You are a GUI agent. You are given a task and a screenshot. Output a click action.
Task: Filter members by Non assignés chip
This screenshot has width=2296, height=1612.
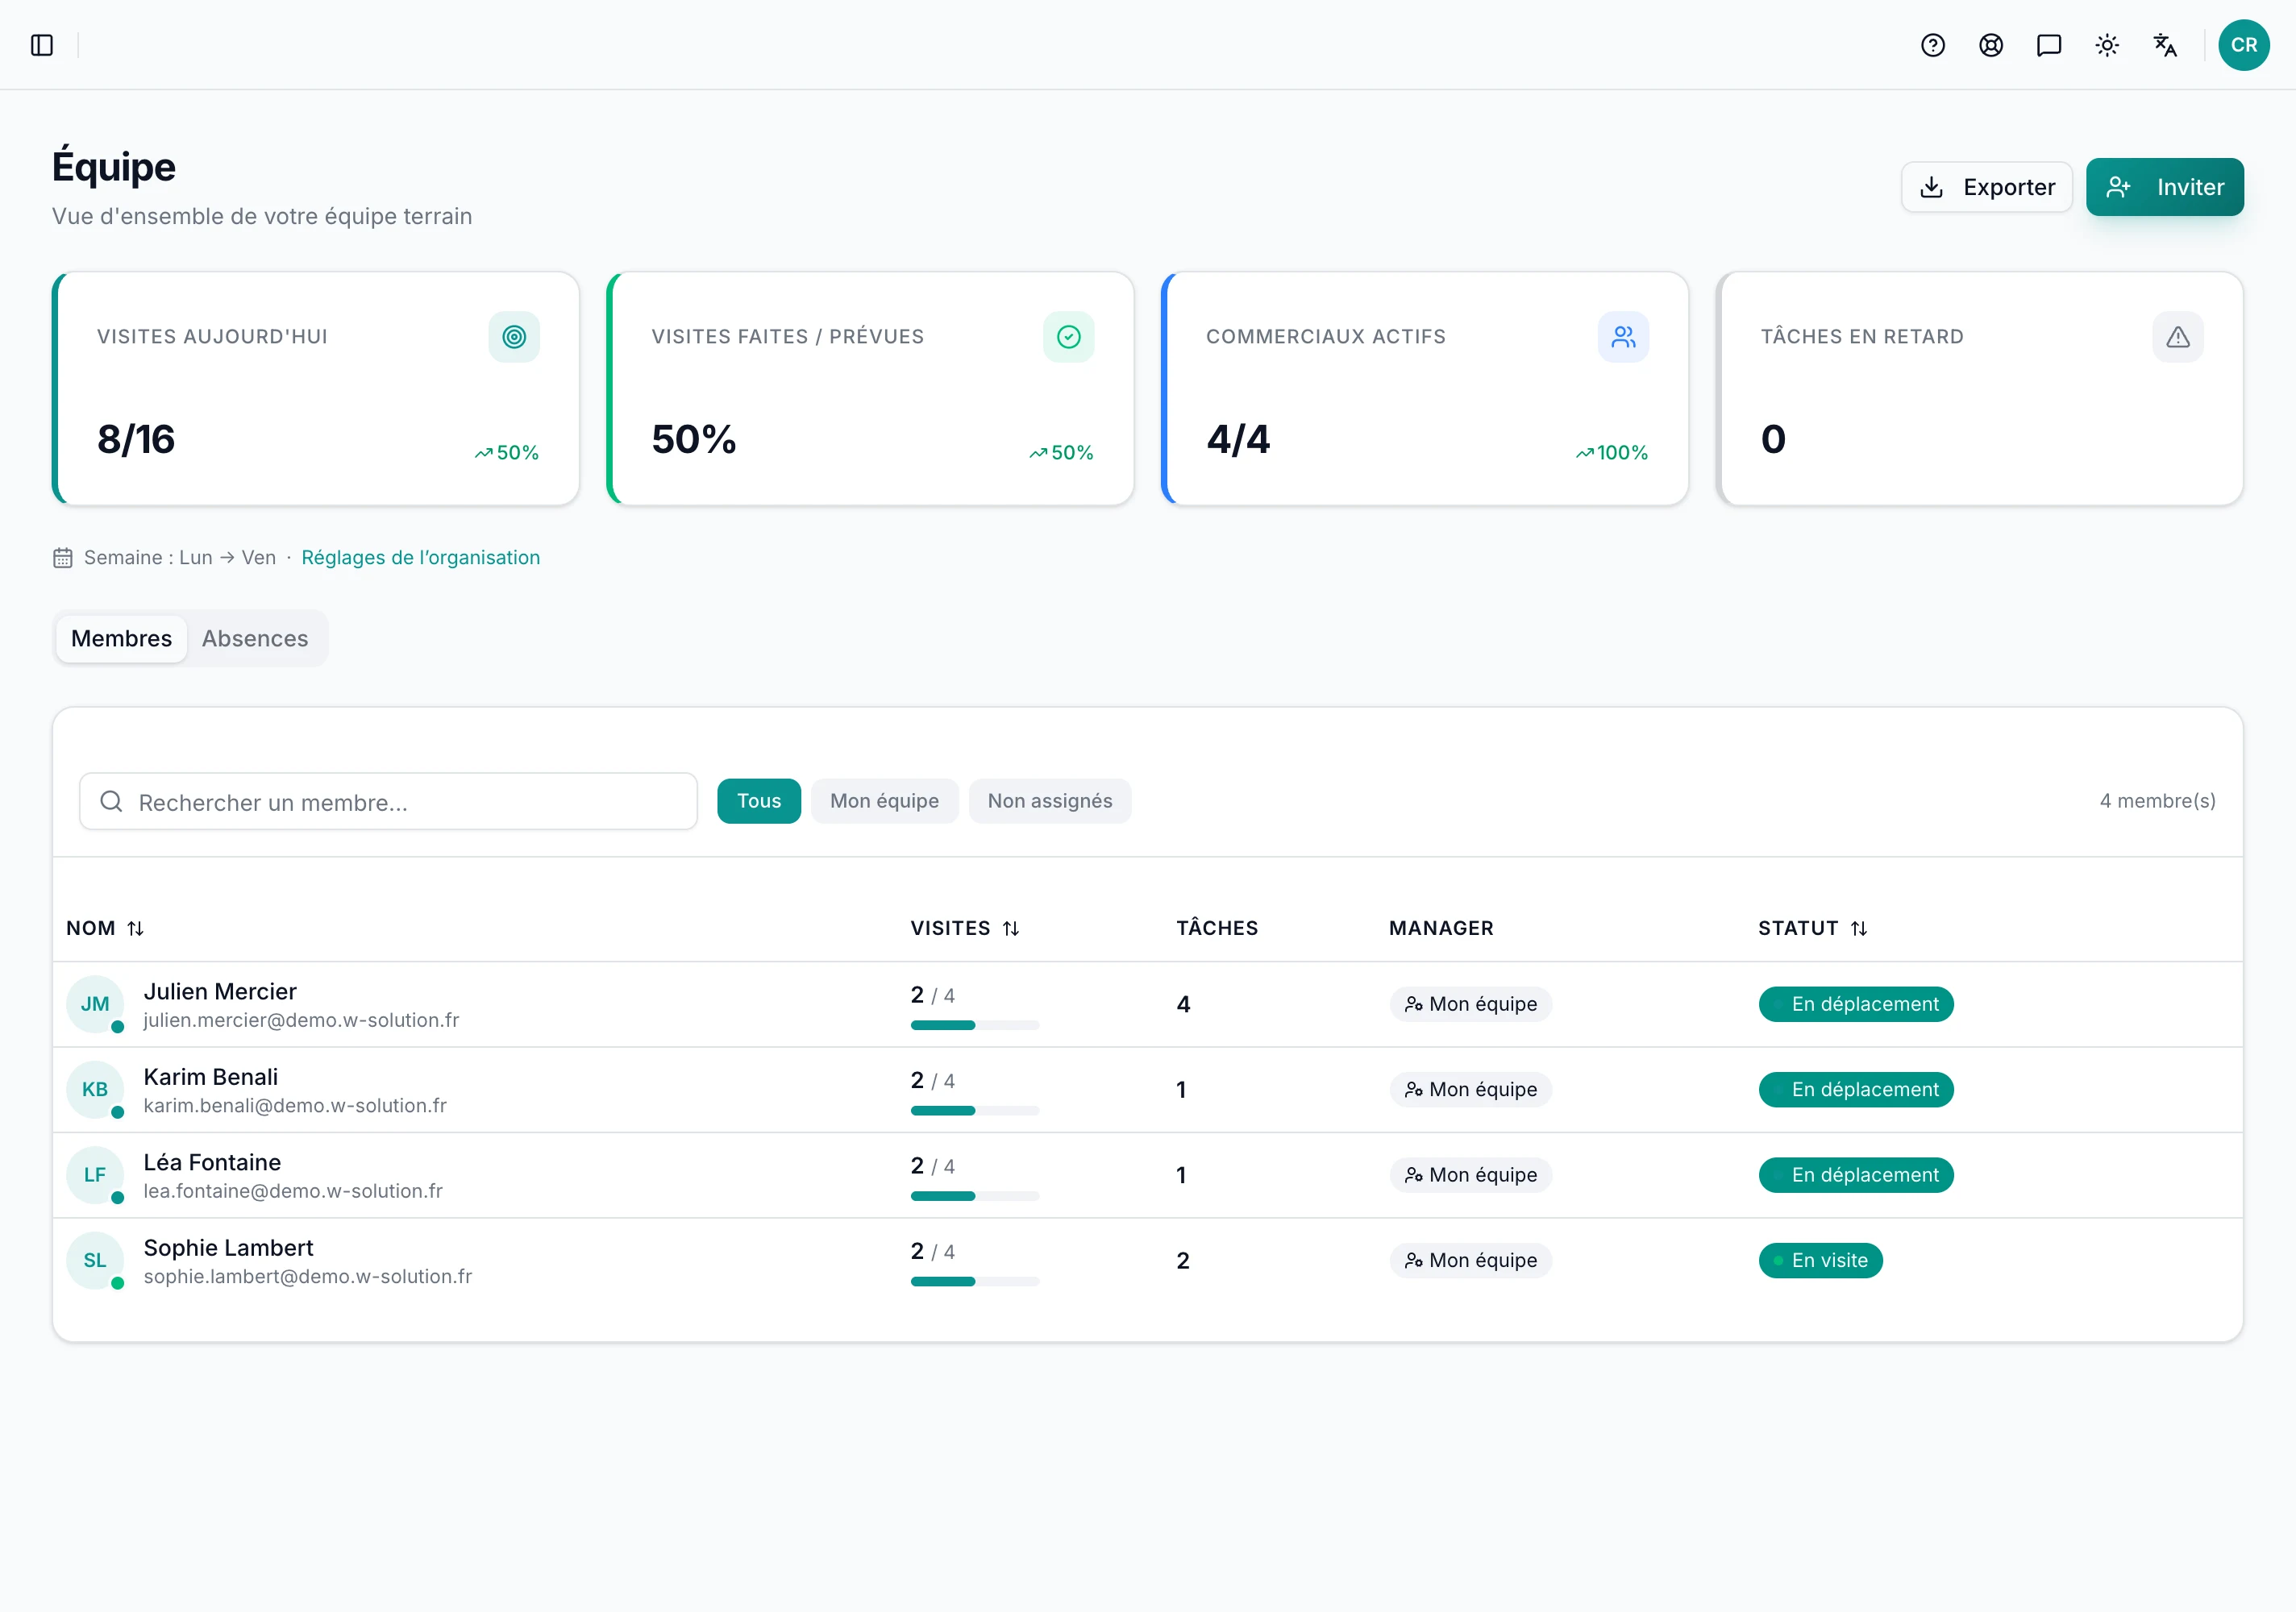(x=1050, y=801)
